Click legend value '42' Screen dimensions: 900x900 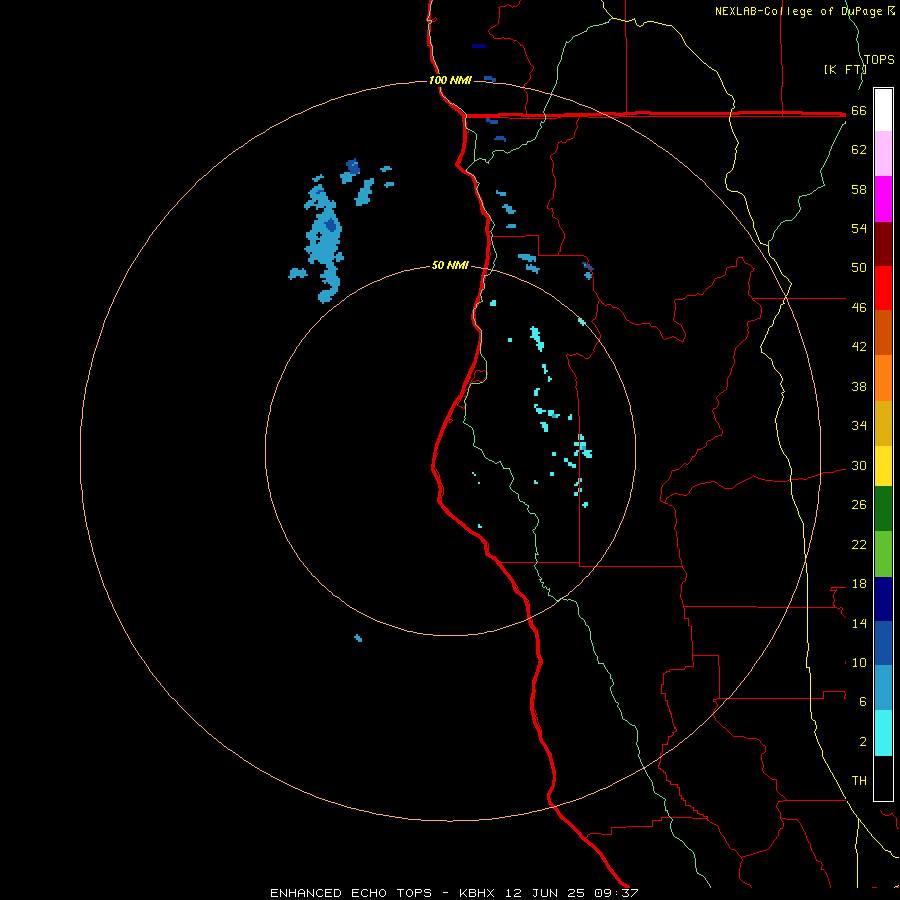click(x=859, y=347)
